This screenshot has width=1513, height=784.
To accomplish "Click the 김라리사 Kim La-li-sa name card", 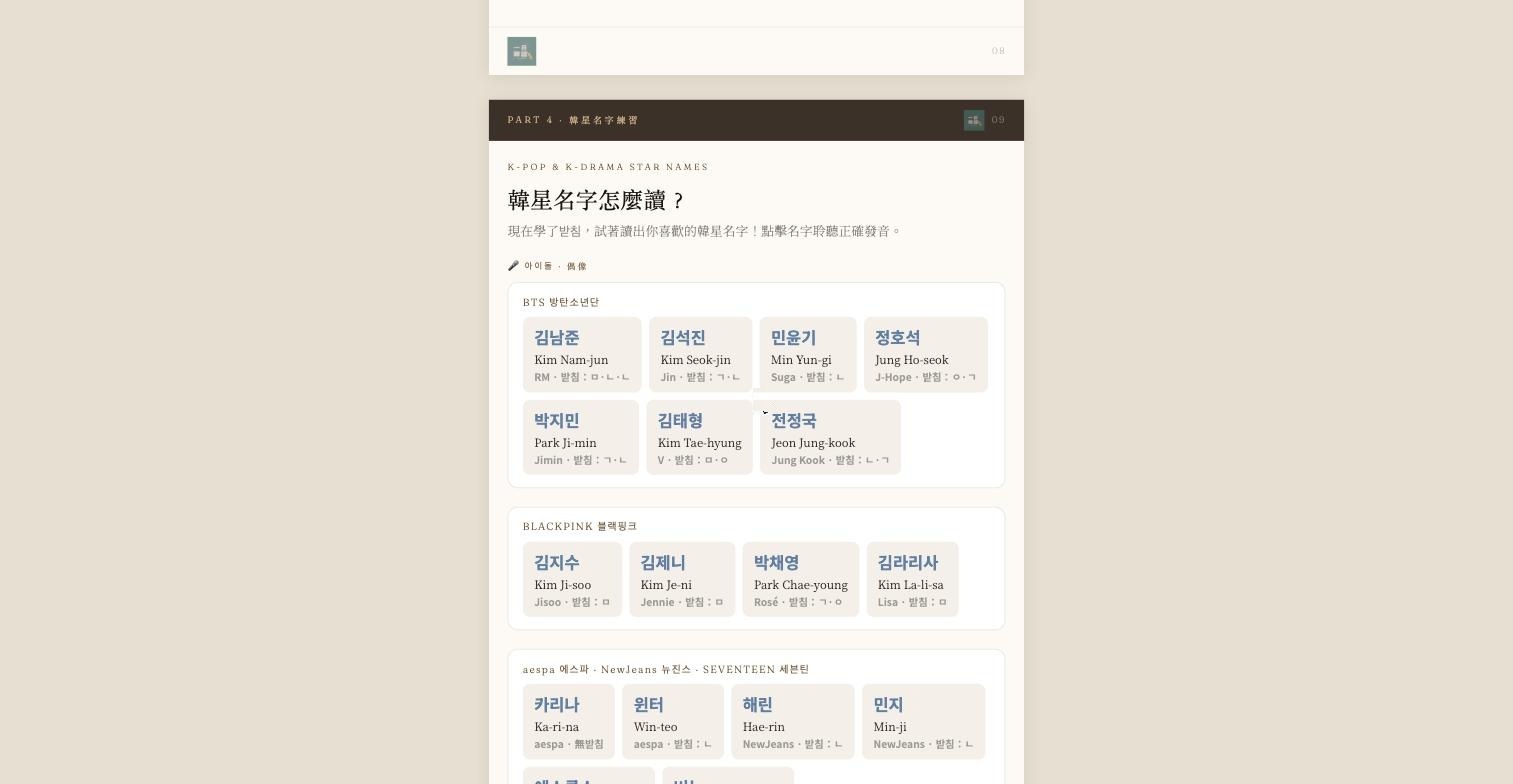I will click(913, 579).
